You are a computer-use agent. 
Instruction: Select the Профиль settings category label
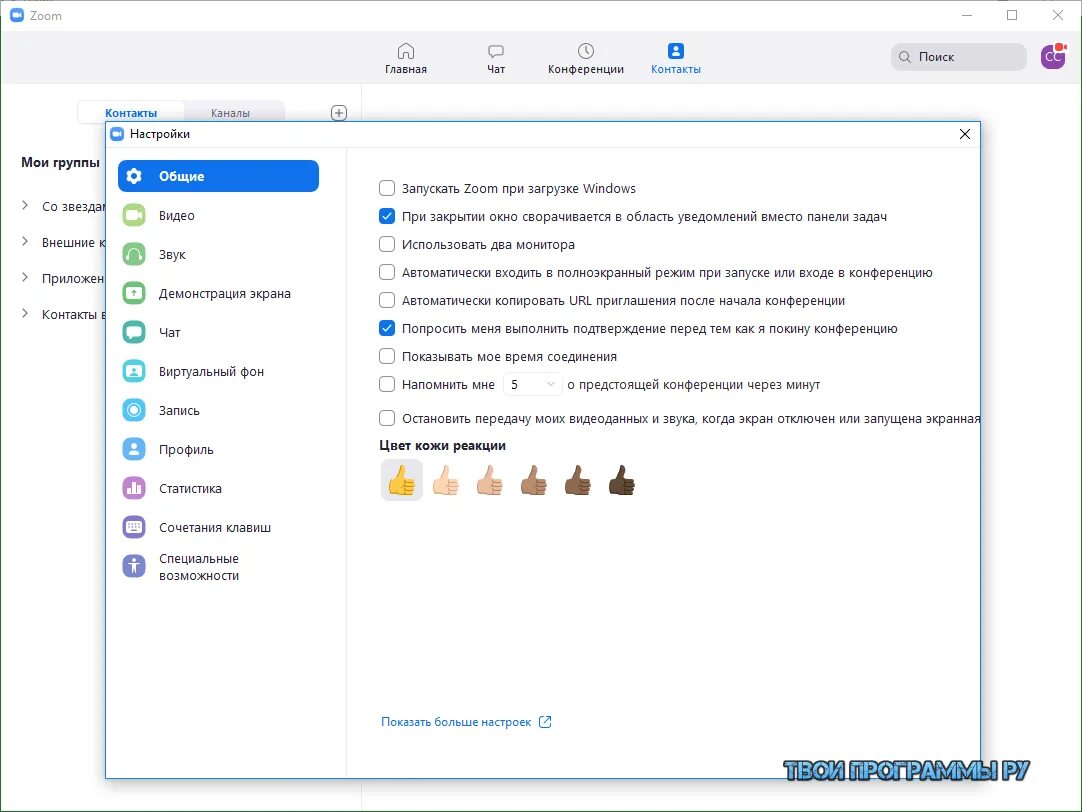(x=186, y=450)
